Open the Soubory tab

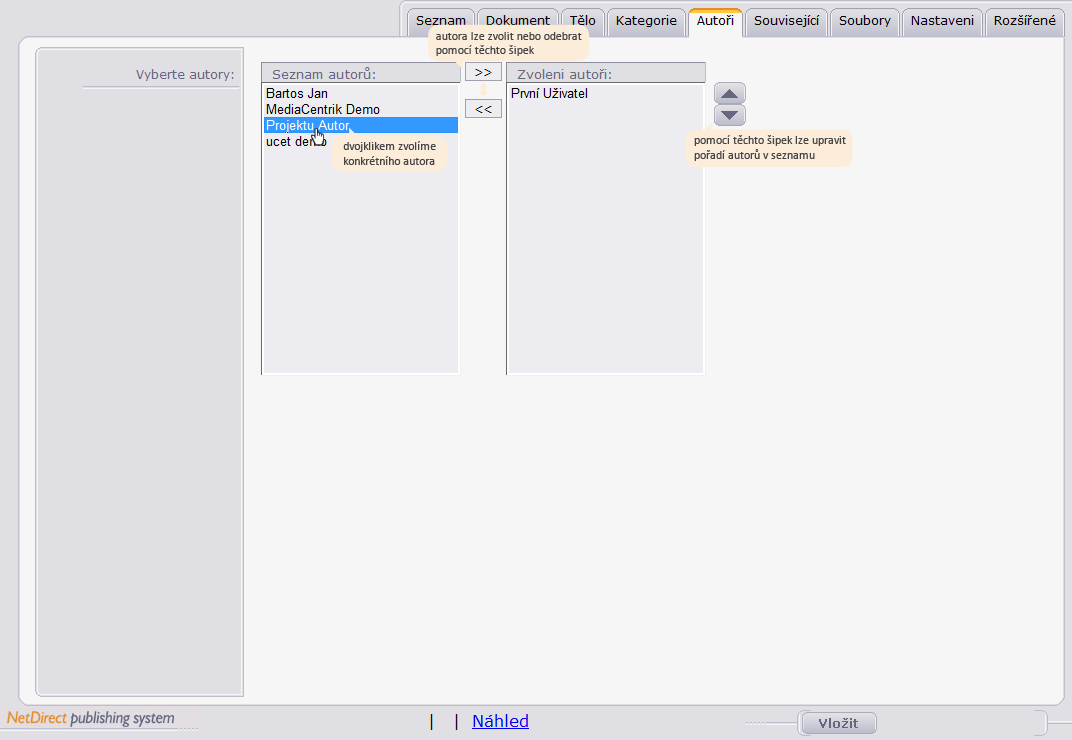[865, 21]
